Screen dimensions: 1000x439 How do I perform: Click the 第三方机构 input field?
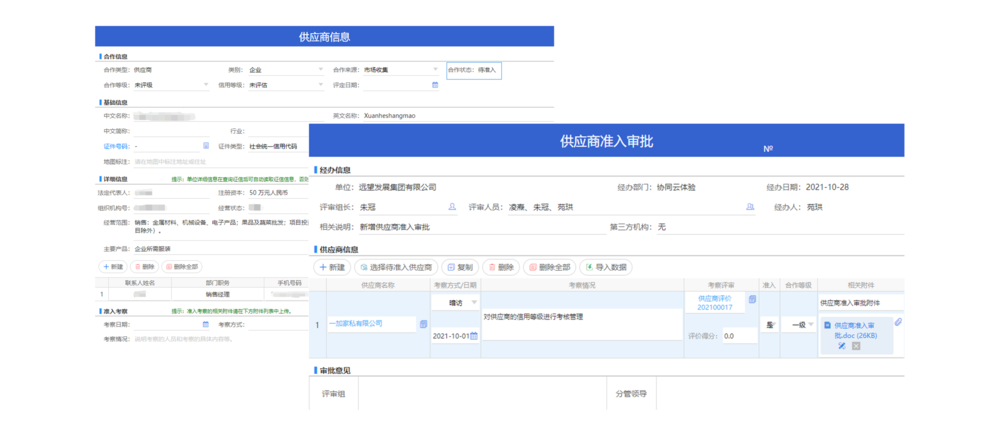coord(779,227)
